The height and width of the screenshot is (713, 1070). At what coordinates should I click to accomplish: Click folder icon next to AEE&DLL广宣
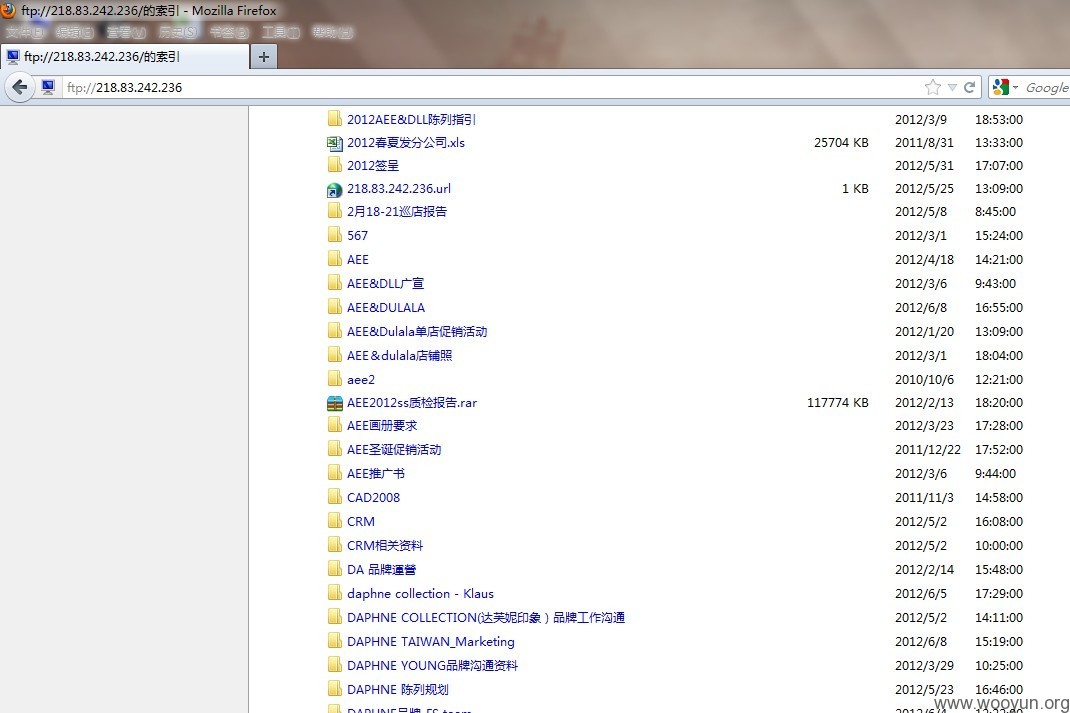click(334, 282)
